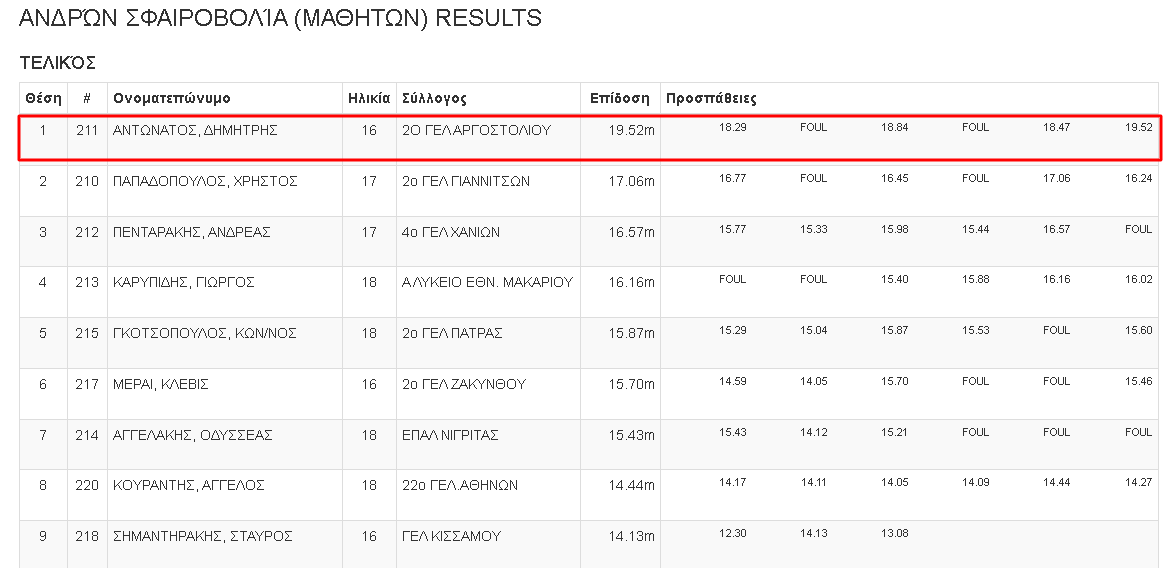The image size is (1169, 568).
Task: Click the 19.52m winning result cell
Action: 631,131
